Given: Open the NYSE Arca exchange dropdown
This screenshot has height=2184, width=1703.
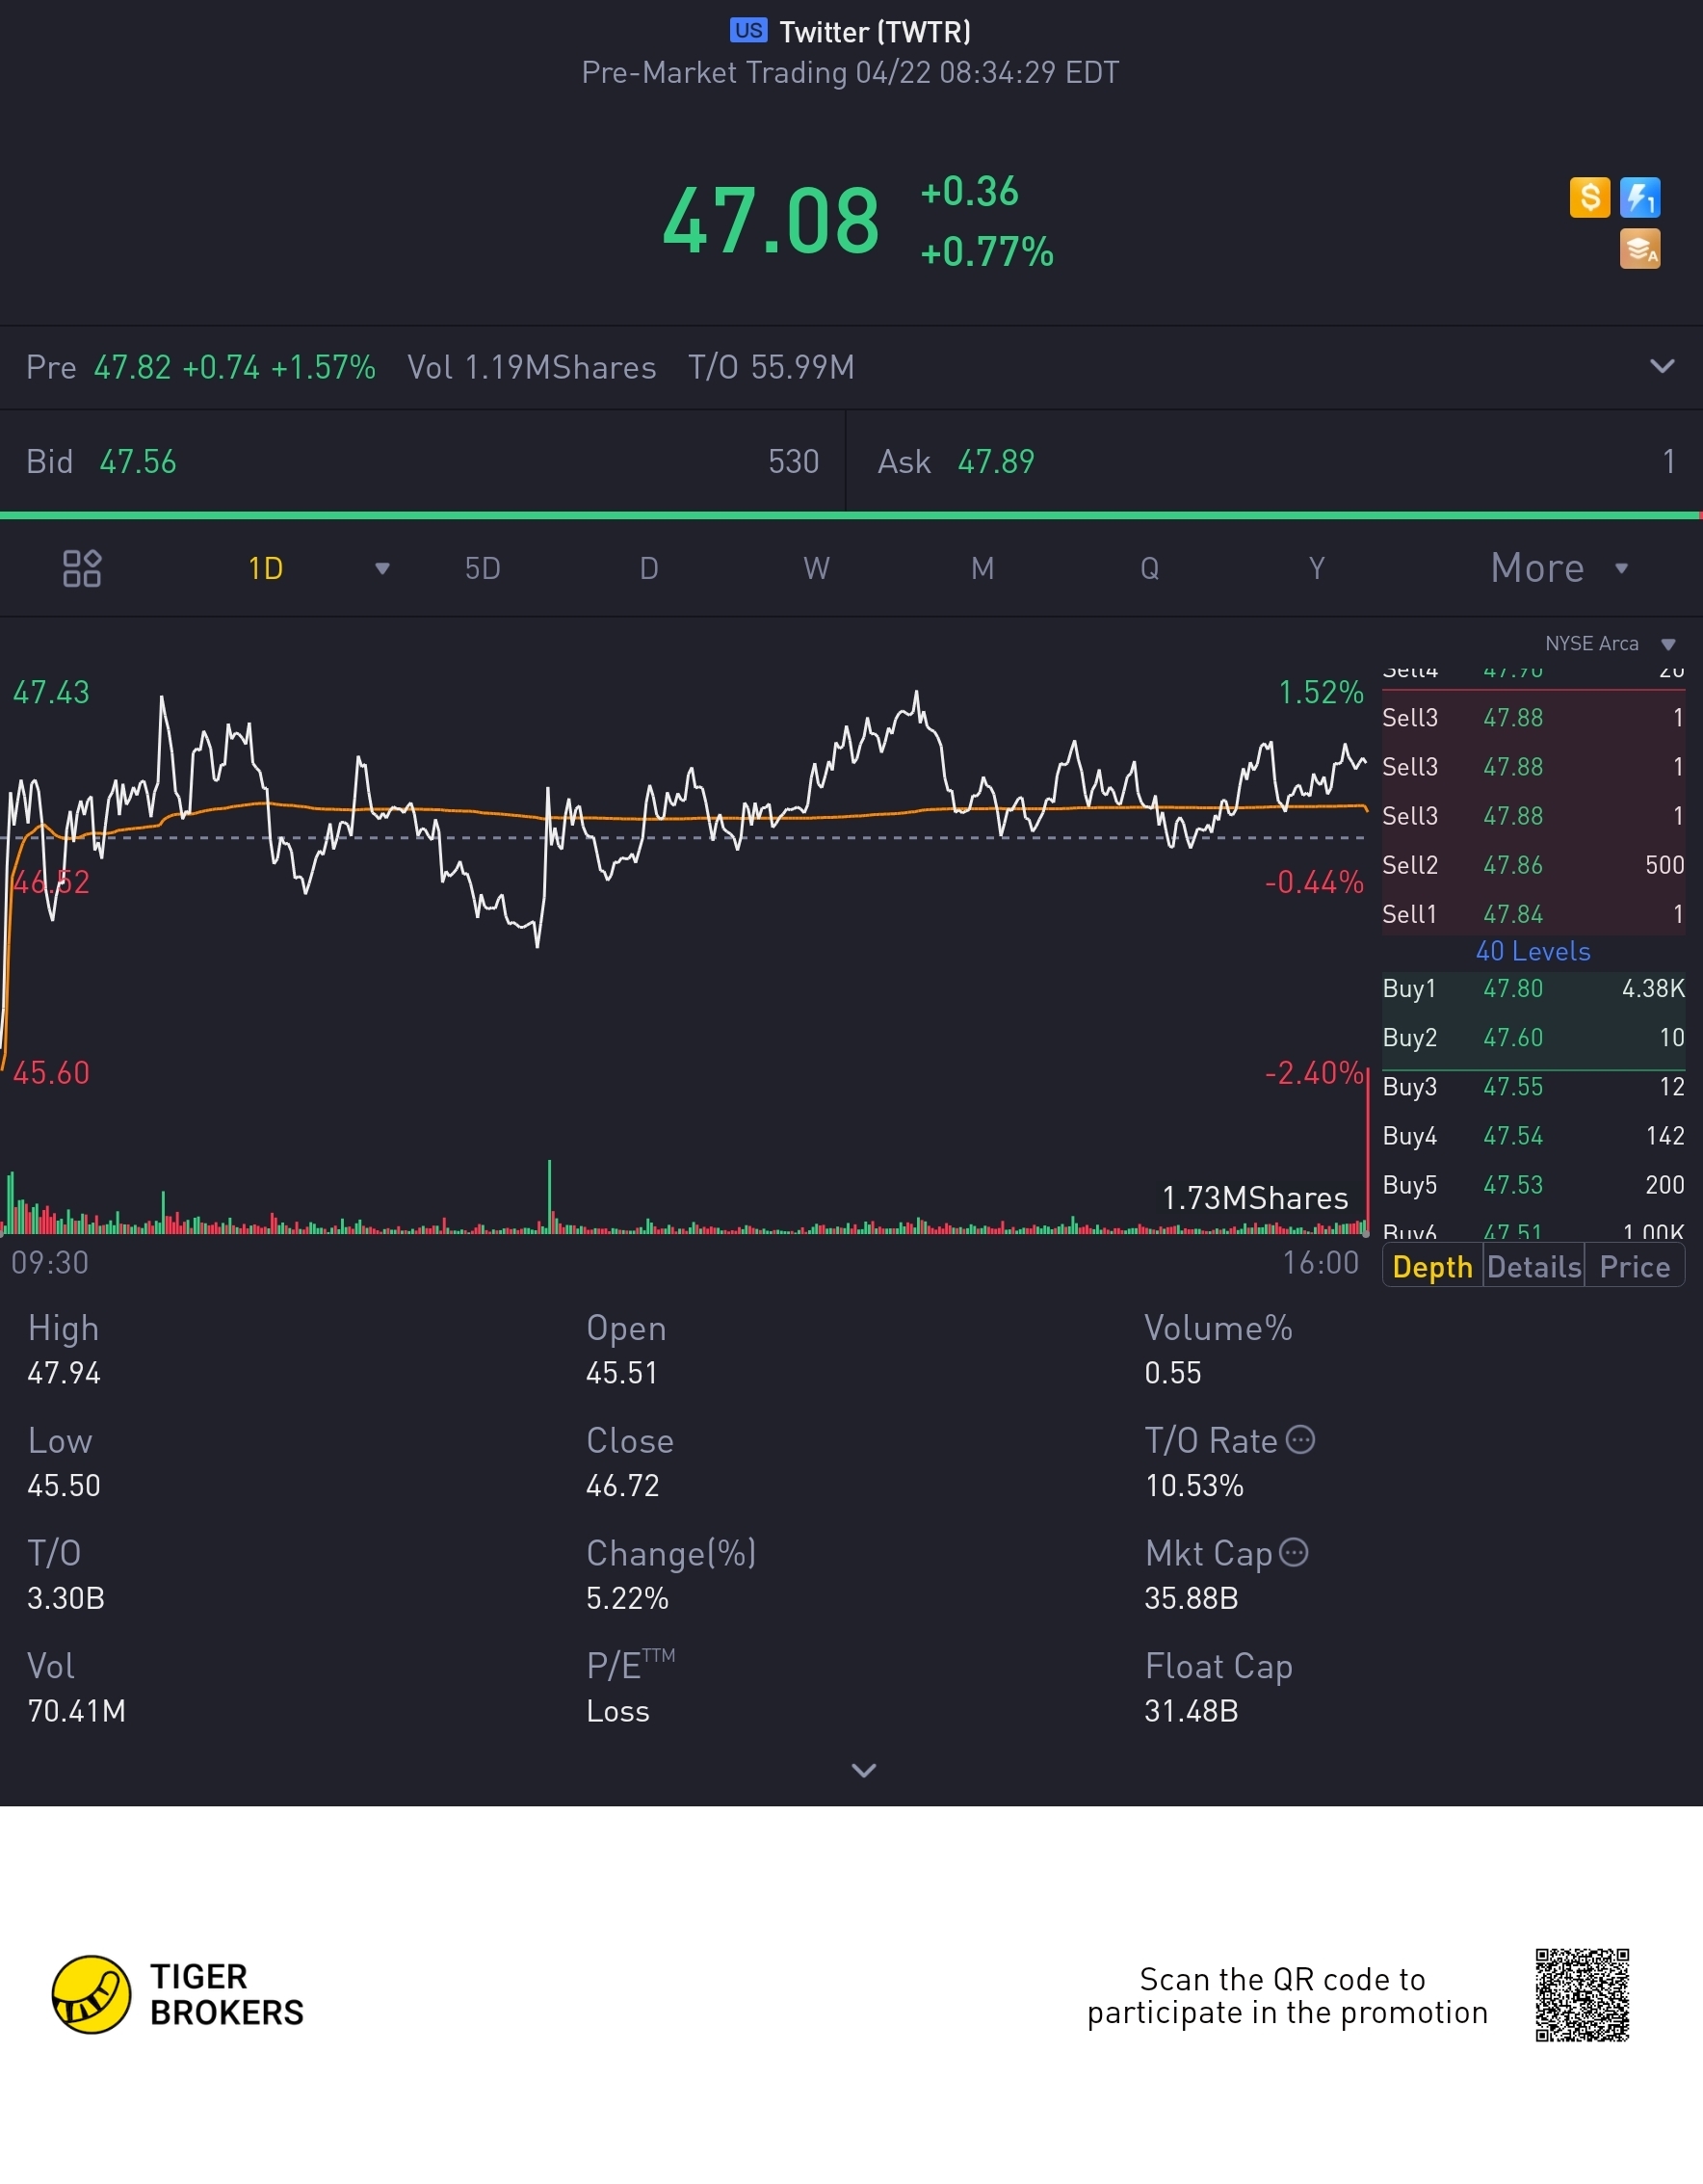Looking at the screenshot, I should pyautogui.click(x=1610, y=643).
